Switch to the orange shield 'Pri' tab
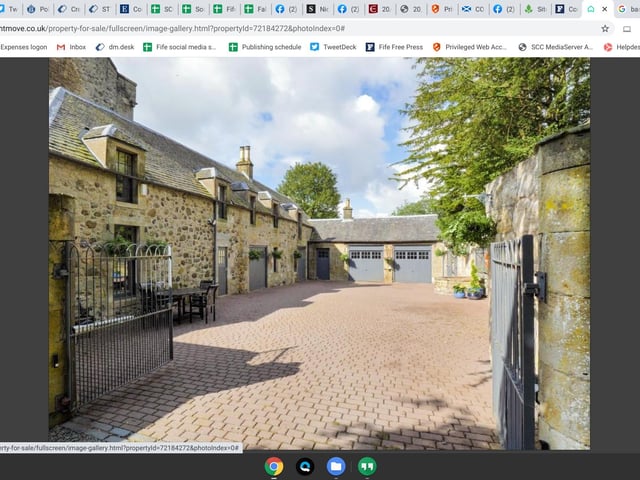Screen dimensions: 640x480 pos(442,9)
